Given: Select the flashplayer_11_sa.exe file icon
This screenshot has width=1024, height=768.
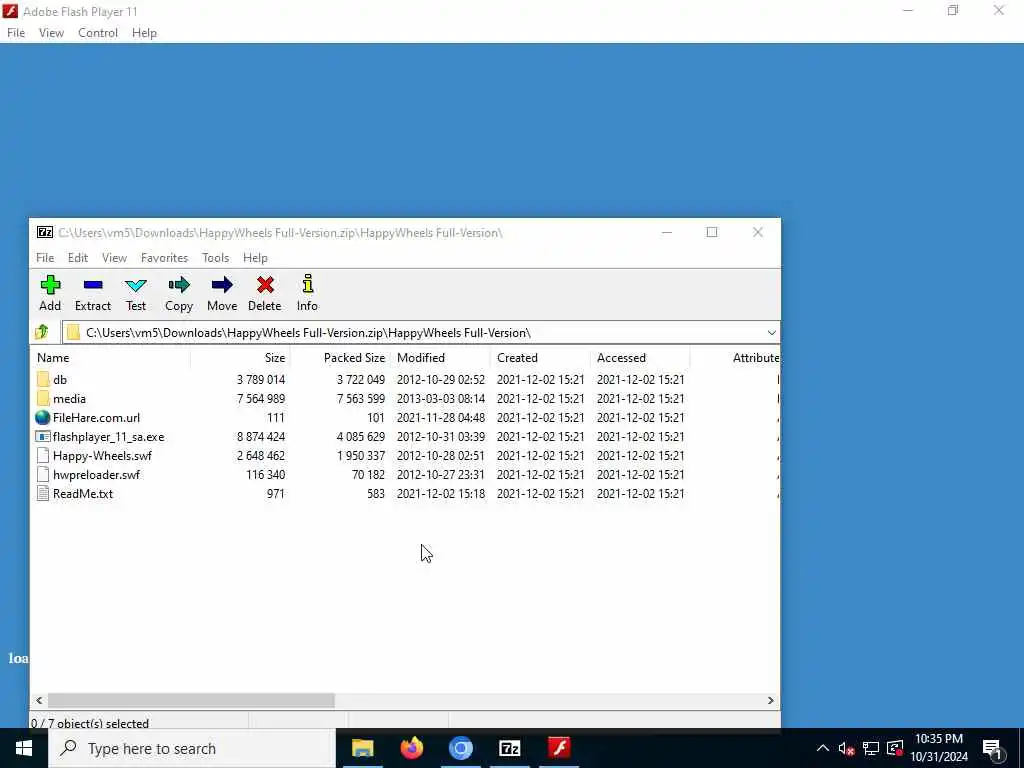Looking at the screenshot, I should tap(43, 436).
